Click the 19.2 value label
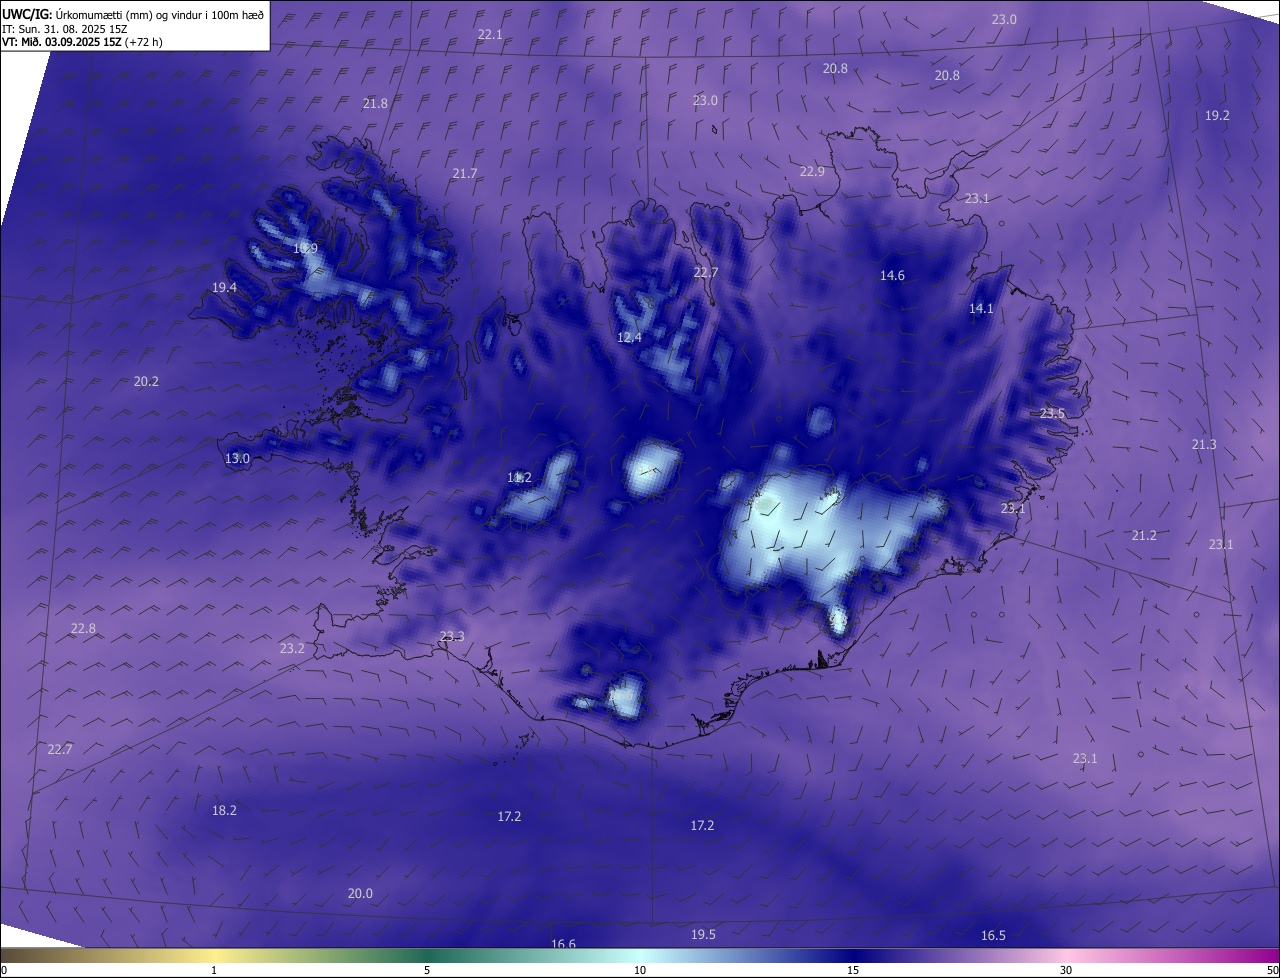This screenshot has height=978, width=1280. point(1217,116)
